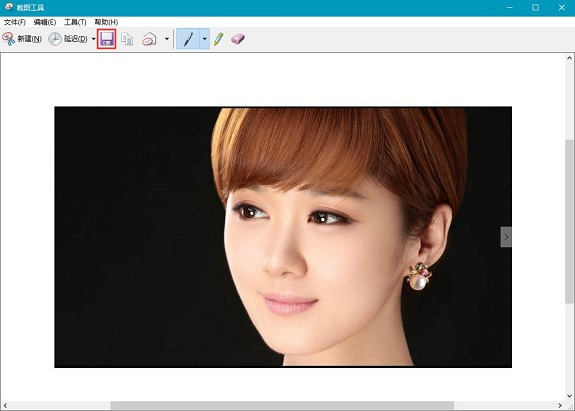Minimize the Snipping Tool window
Screen dimensions: 575x411
tap(509, 8)
